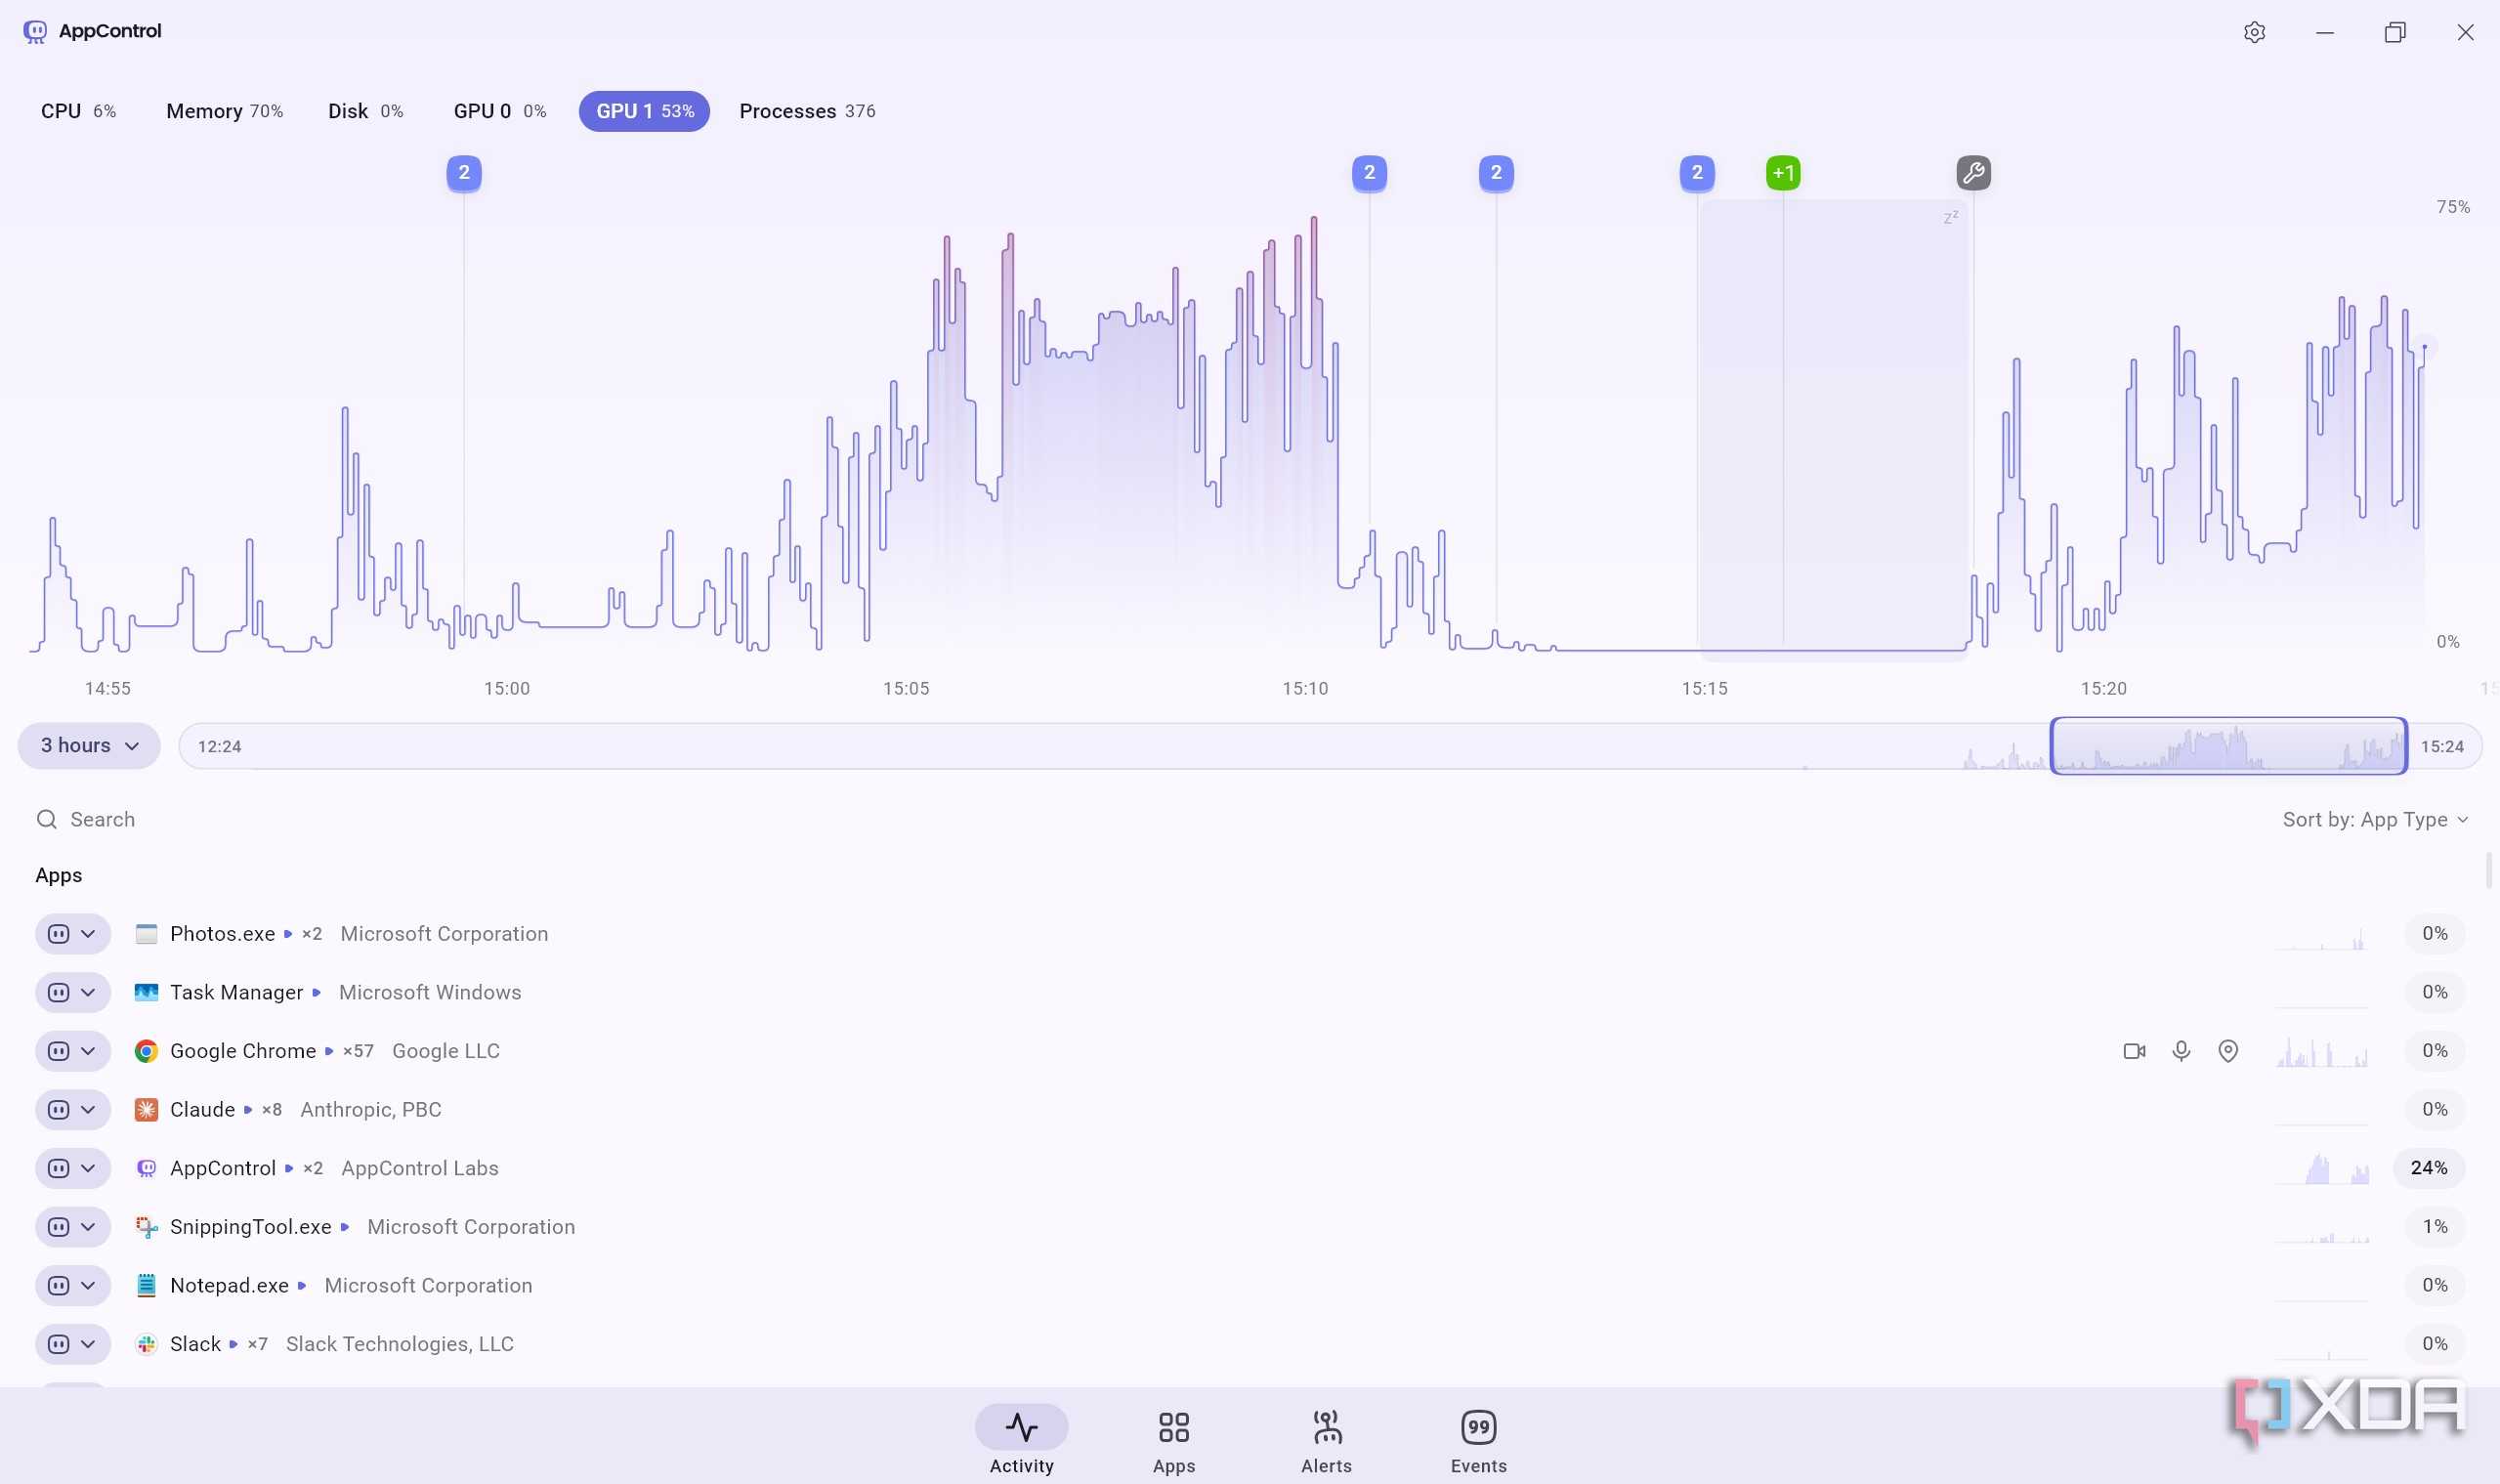Open the Apps view in the bottom navigation
Viewport: 2500px width, 1484px height.
[x=1174, y=1440]
